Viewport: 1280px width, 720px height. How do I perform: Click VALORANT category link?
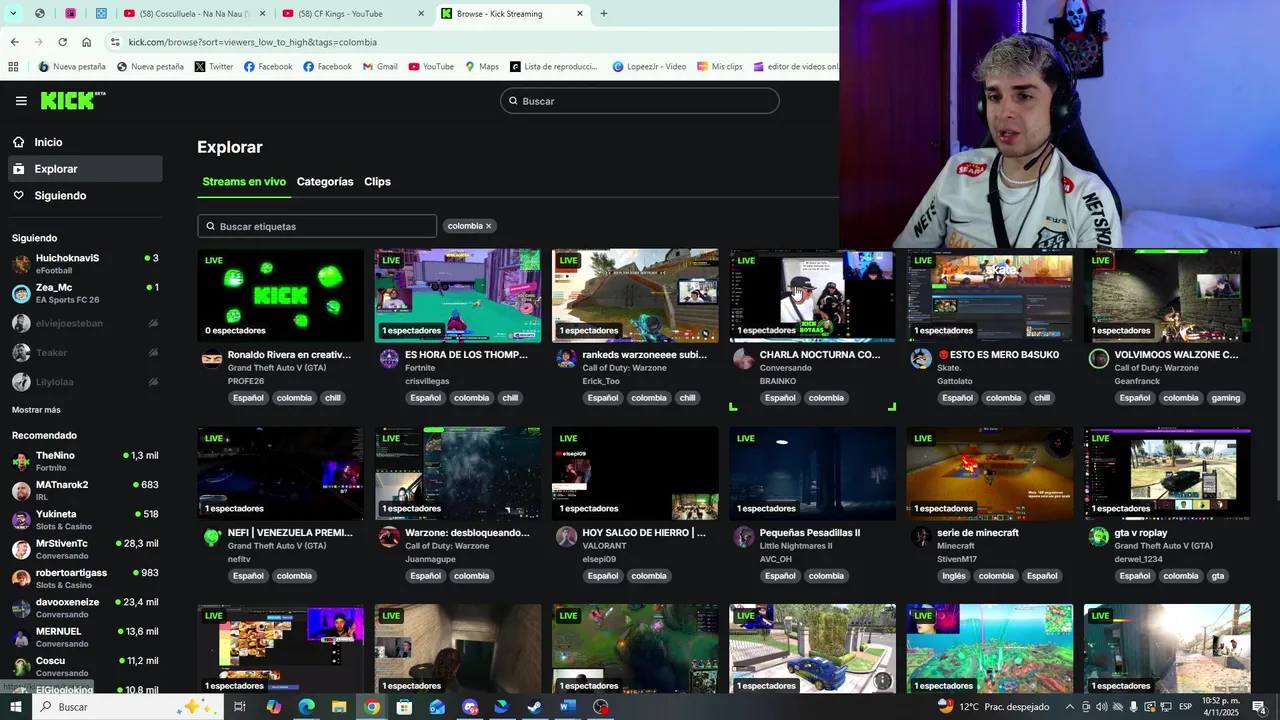pos(604,546)
